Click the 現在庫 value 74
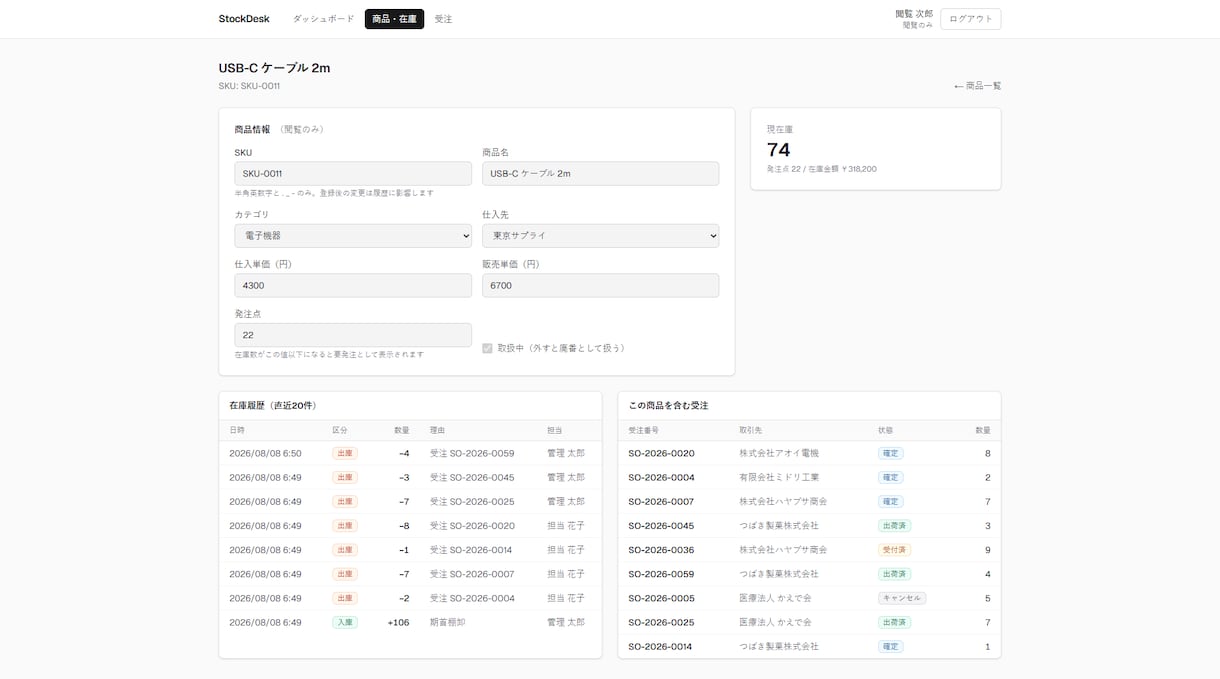The height and width of the screenshot is (679, 1220). 779,150
